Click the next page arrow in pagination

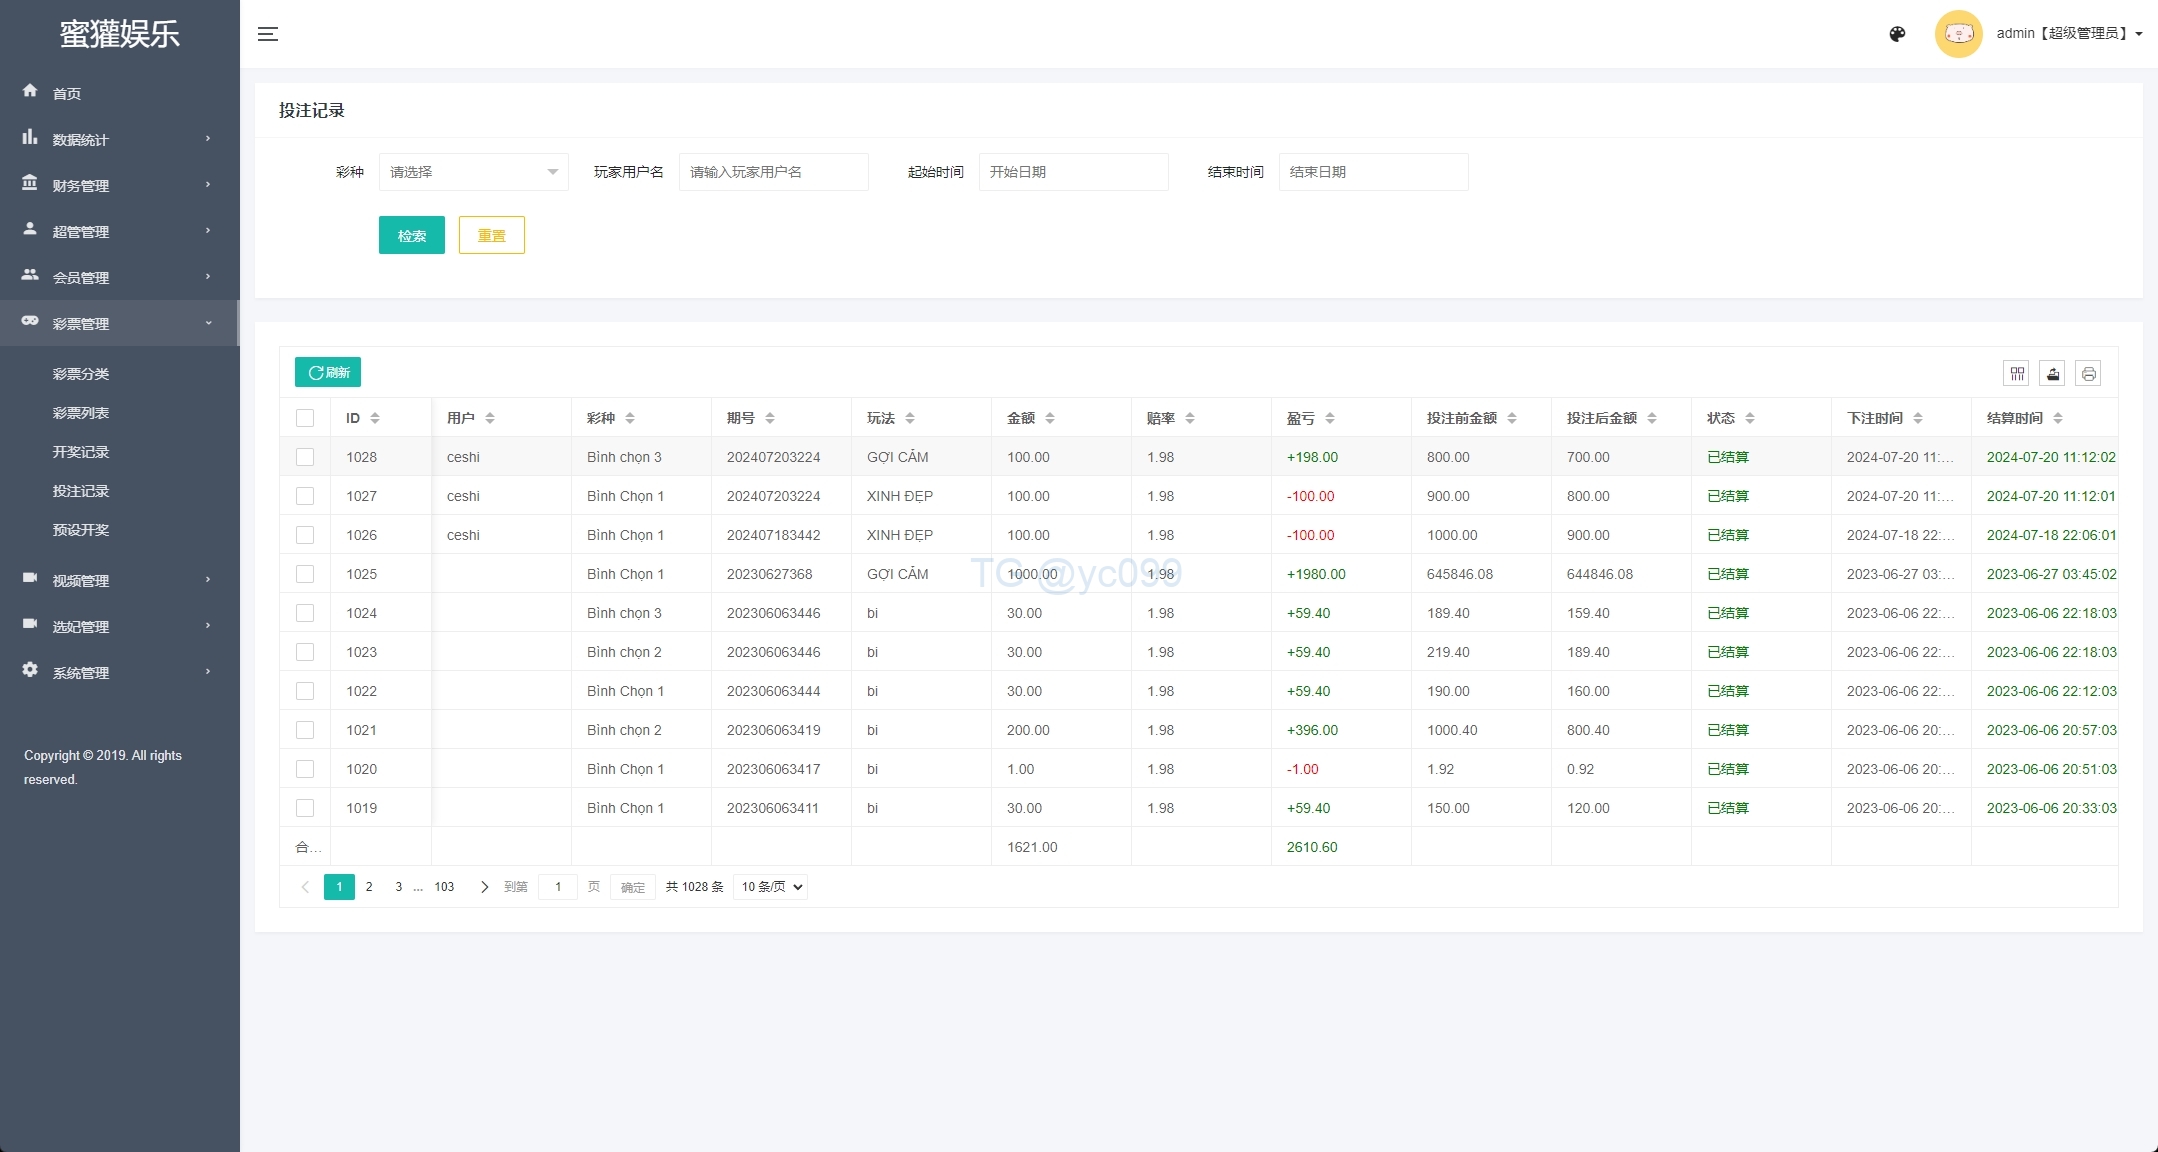coord(484,887)
